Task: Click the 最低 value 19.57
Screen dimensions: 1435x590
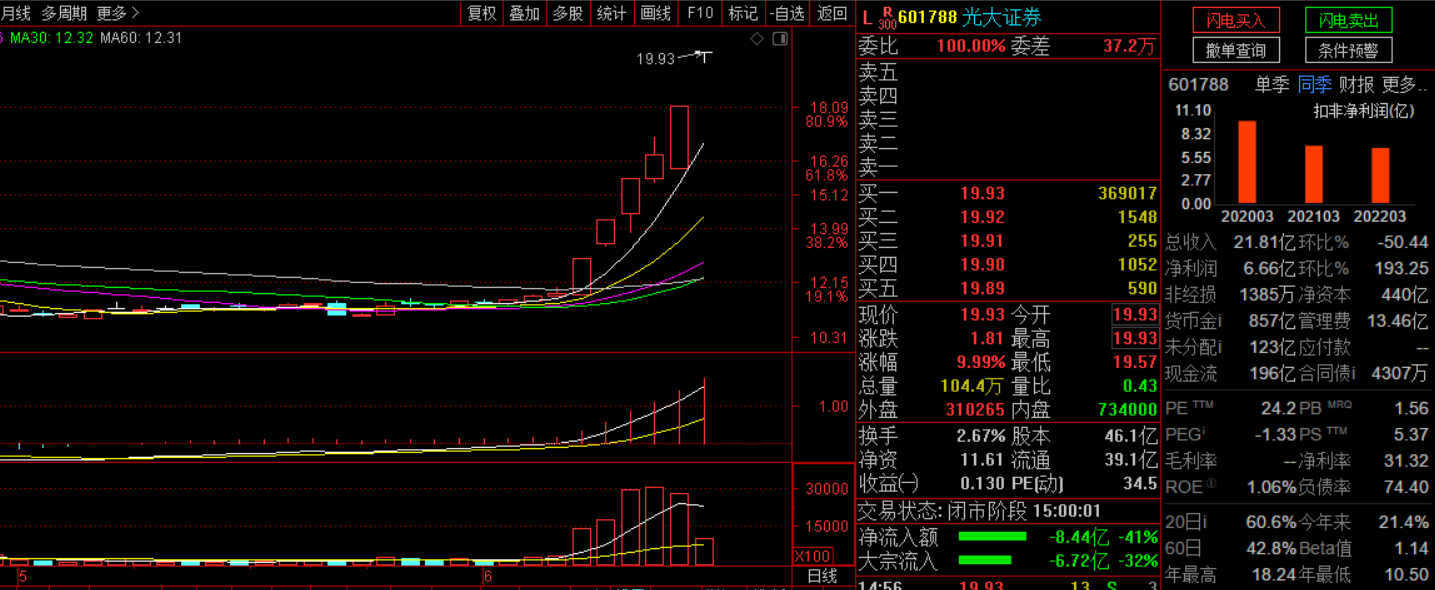Action: 1135,362
